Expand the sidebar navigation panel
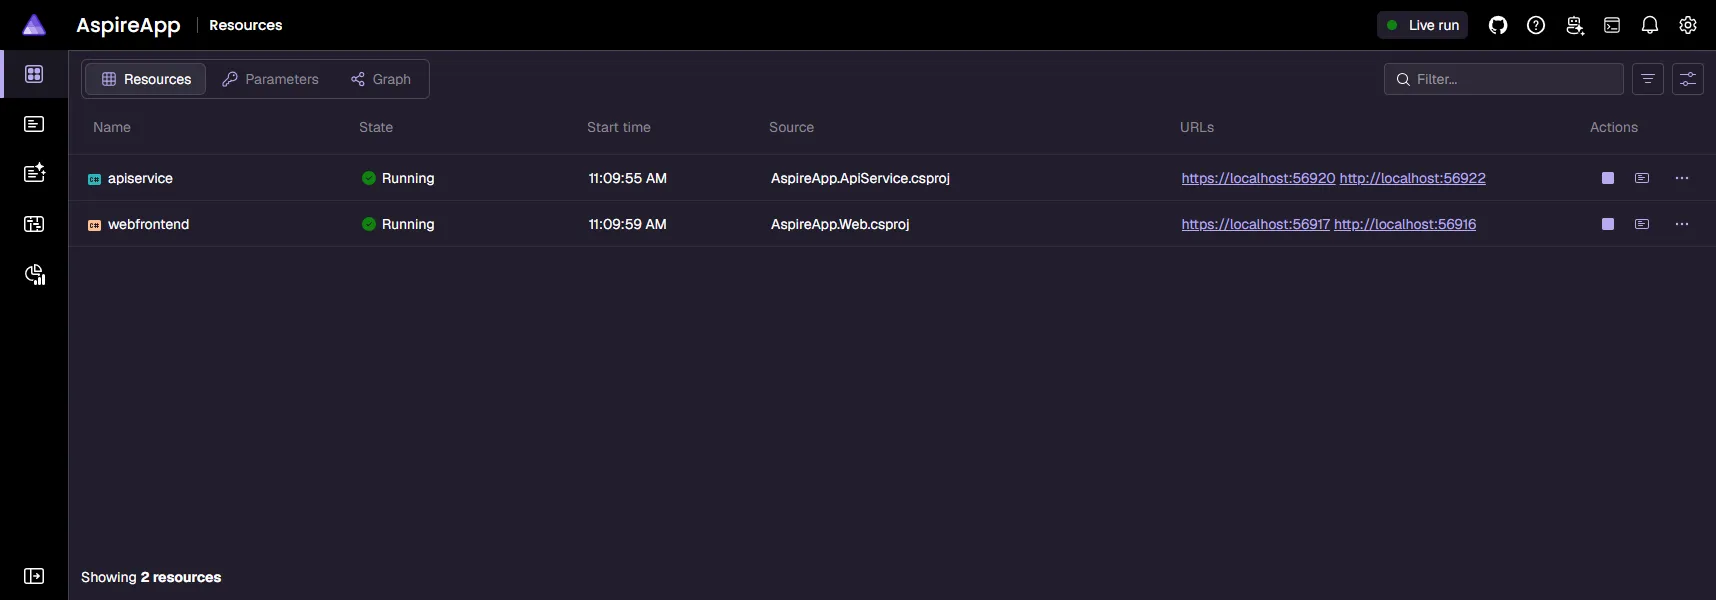This screenshot has width=1716, height=600. [34, 576]
